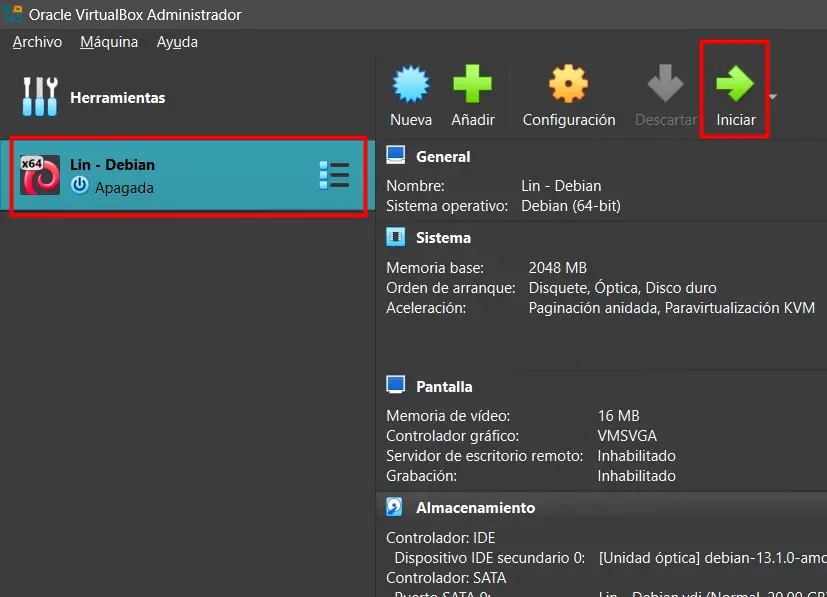
Task: Expand the dropdown arrow next to Iniciar
Action: tap(773, 97)
